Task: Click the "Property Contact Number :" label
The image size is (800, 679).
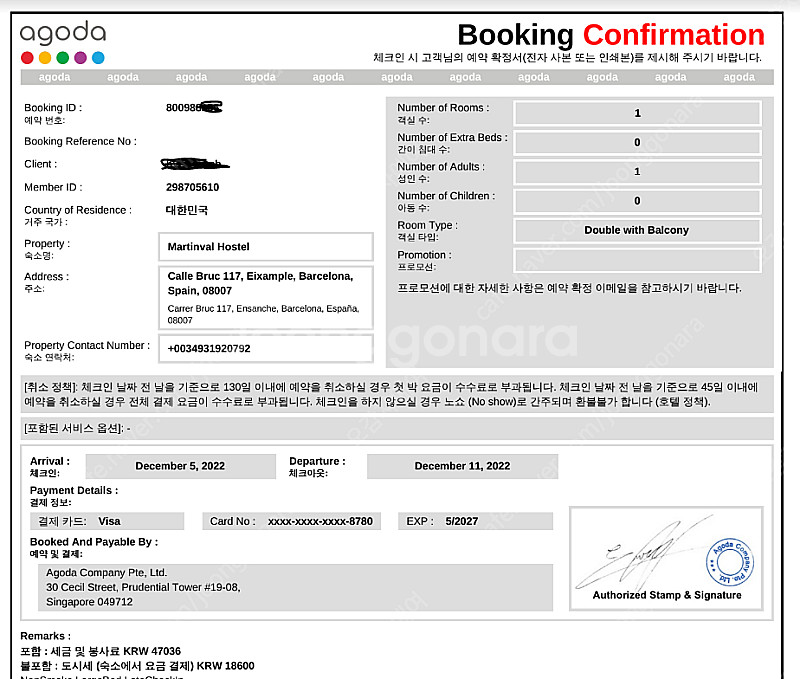Action: (x=87, y=345)
